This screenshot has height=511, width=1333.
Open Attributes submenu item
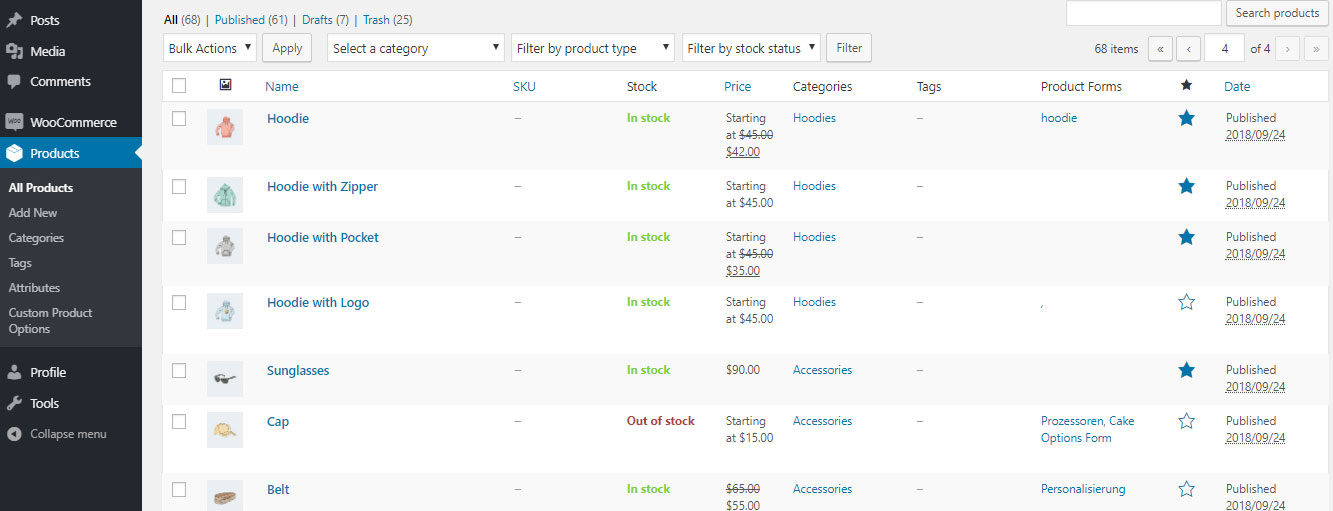(x=34, y=288)
